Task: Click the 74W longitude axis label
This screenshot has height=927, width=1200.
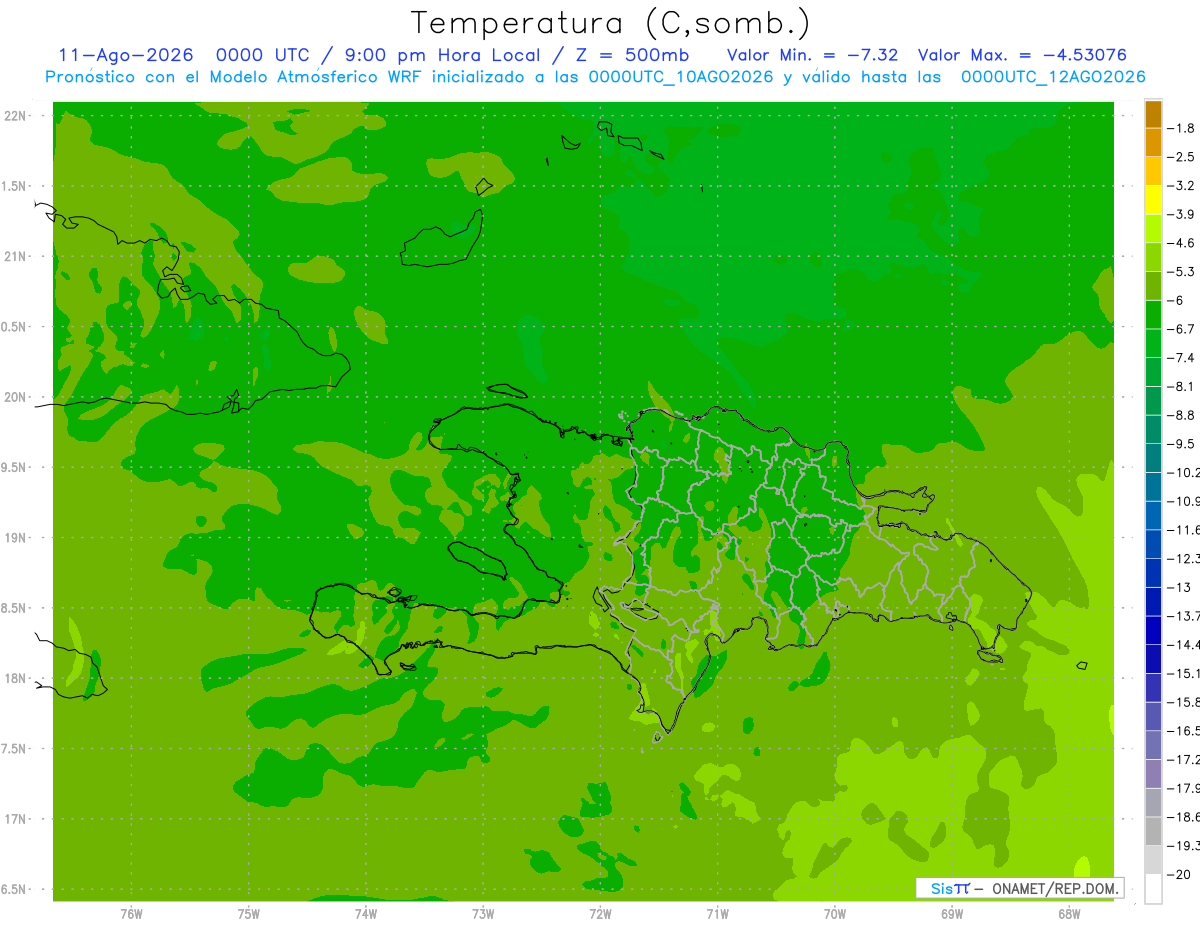Action: [x=366, y=914]
